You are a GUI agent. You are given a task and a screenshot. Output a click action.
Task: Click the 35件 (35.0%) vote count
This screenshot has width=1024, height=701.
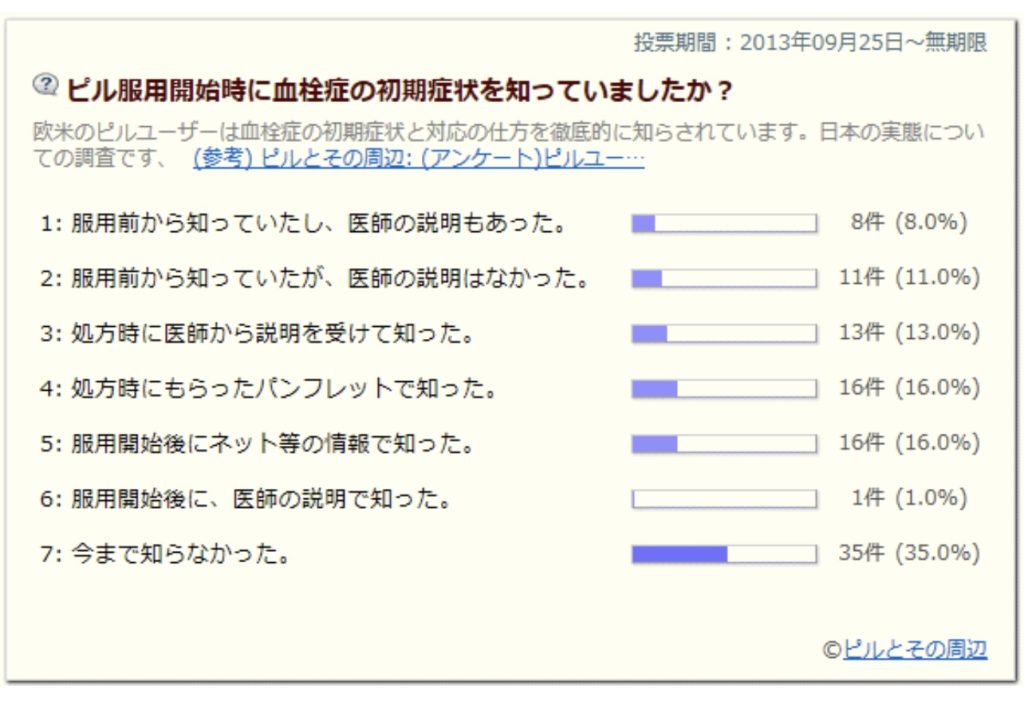pyautogui.click(x=909, y=553)
